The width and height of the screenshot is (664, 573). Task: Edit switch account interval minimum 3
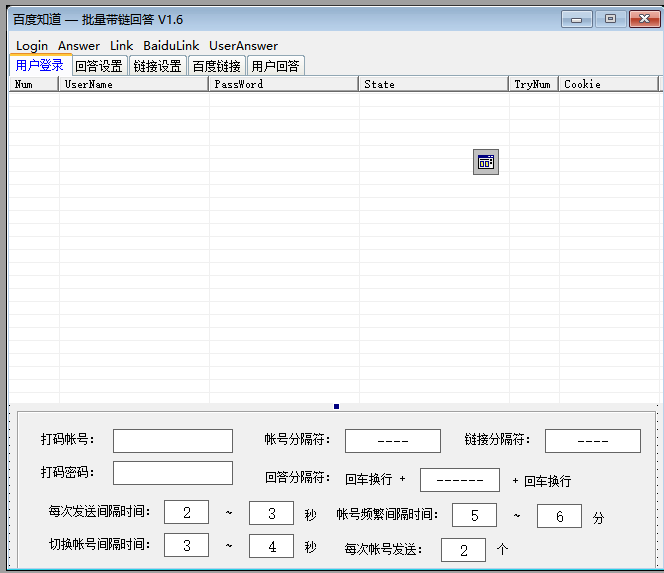click(186, 545)
